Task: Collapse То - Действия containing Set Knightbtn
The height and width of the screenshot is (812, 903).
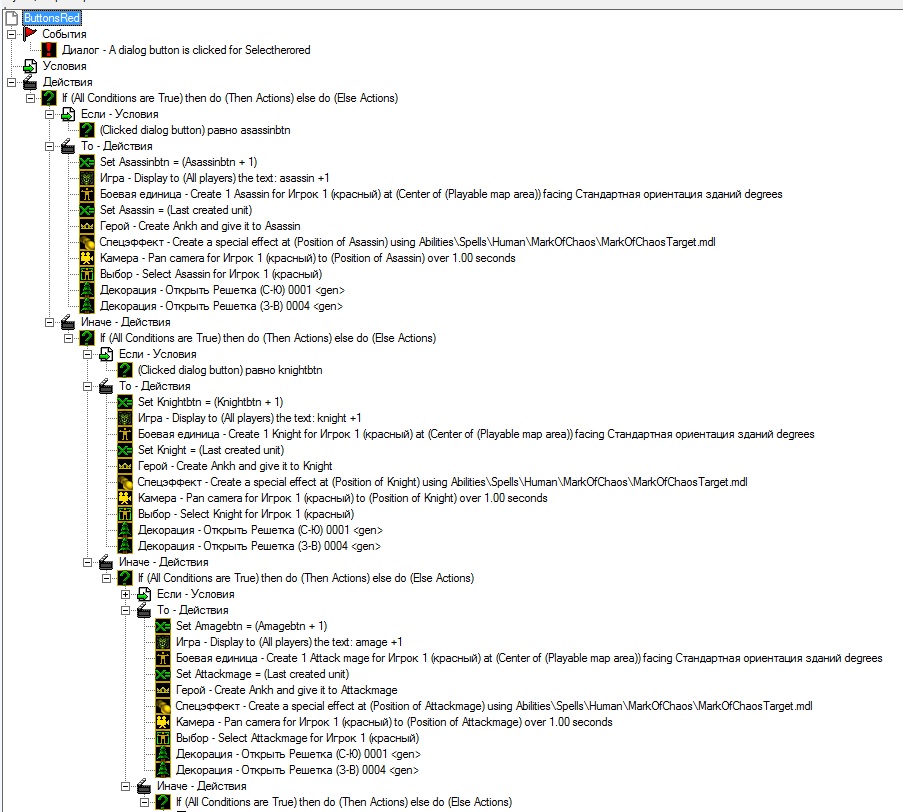Action: pyautogui.click(x=87, y=386)
